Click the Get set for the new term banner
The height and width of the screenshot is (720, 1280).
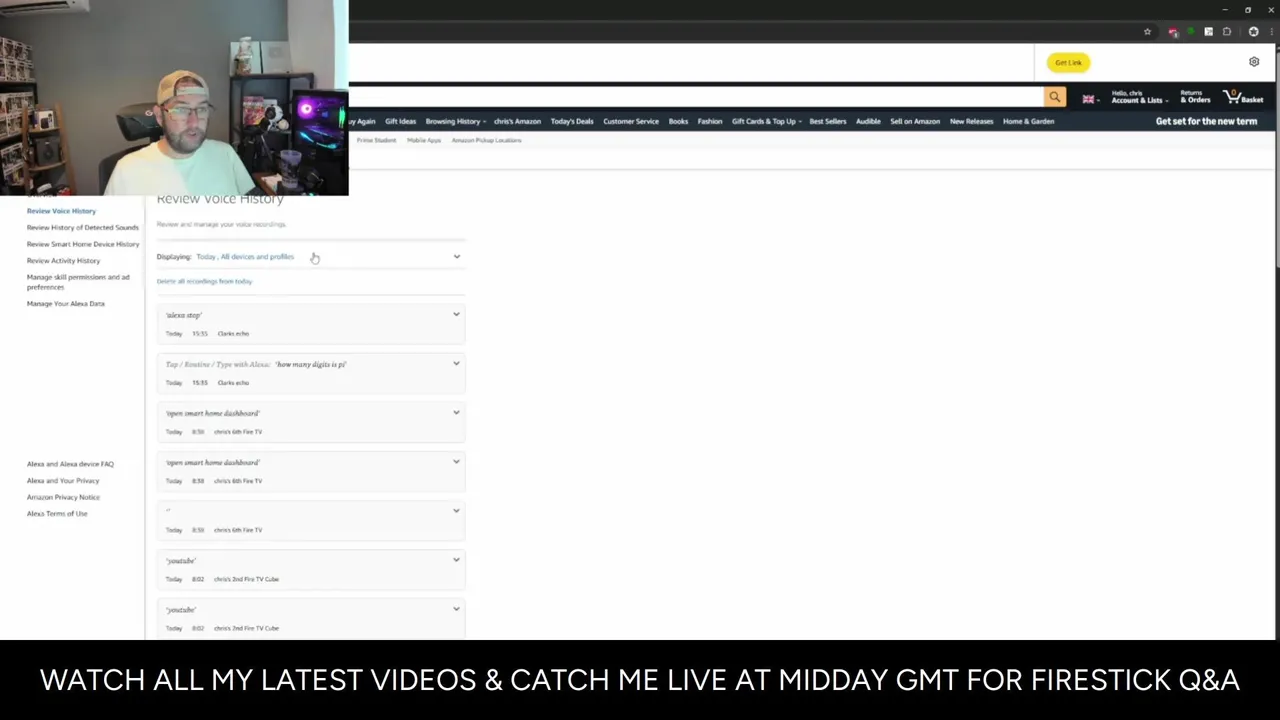point(1206,121)
